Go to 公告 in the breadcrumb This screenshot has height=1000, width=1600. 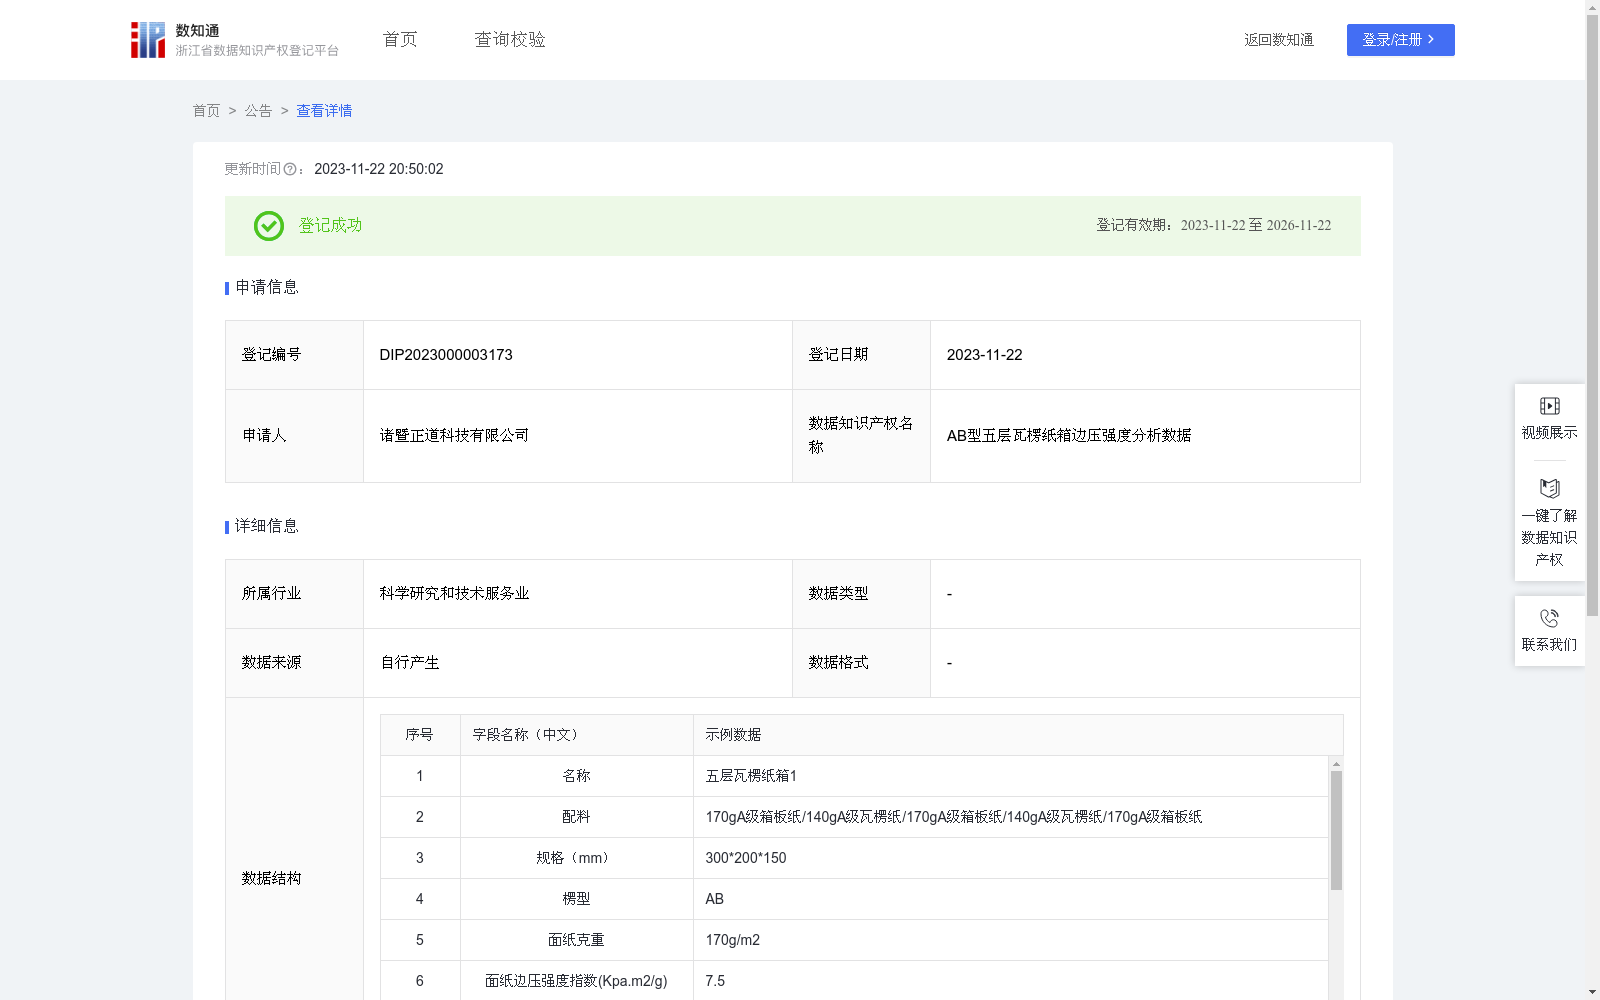[258, 111]
